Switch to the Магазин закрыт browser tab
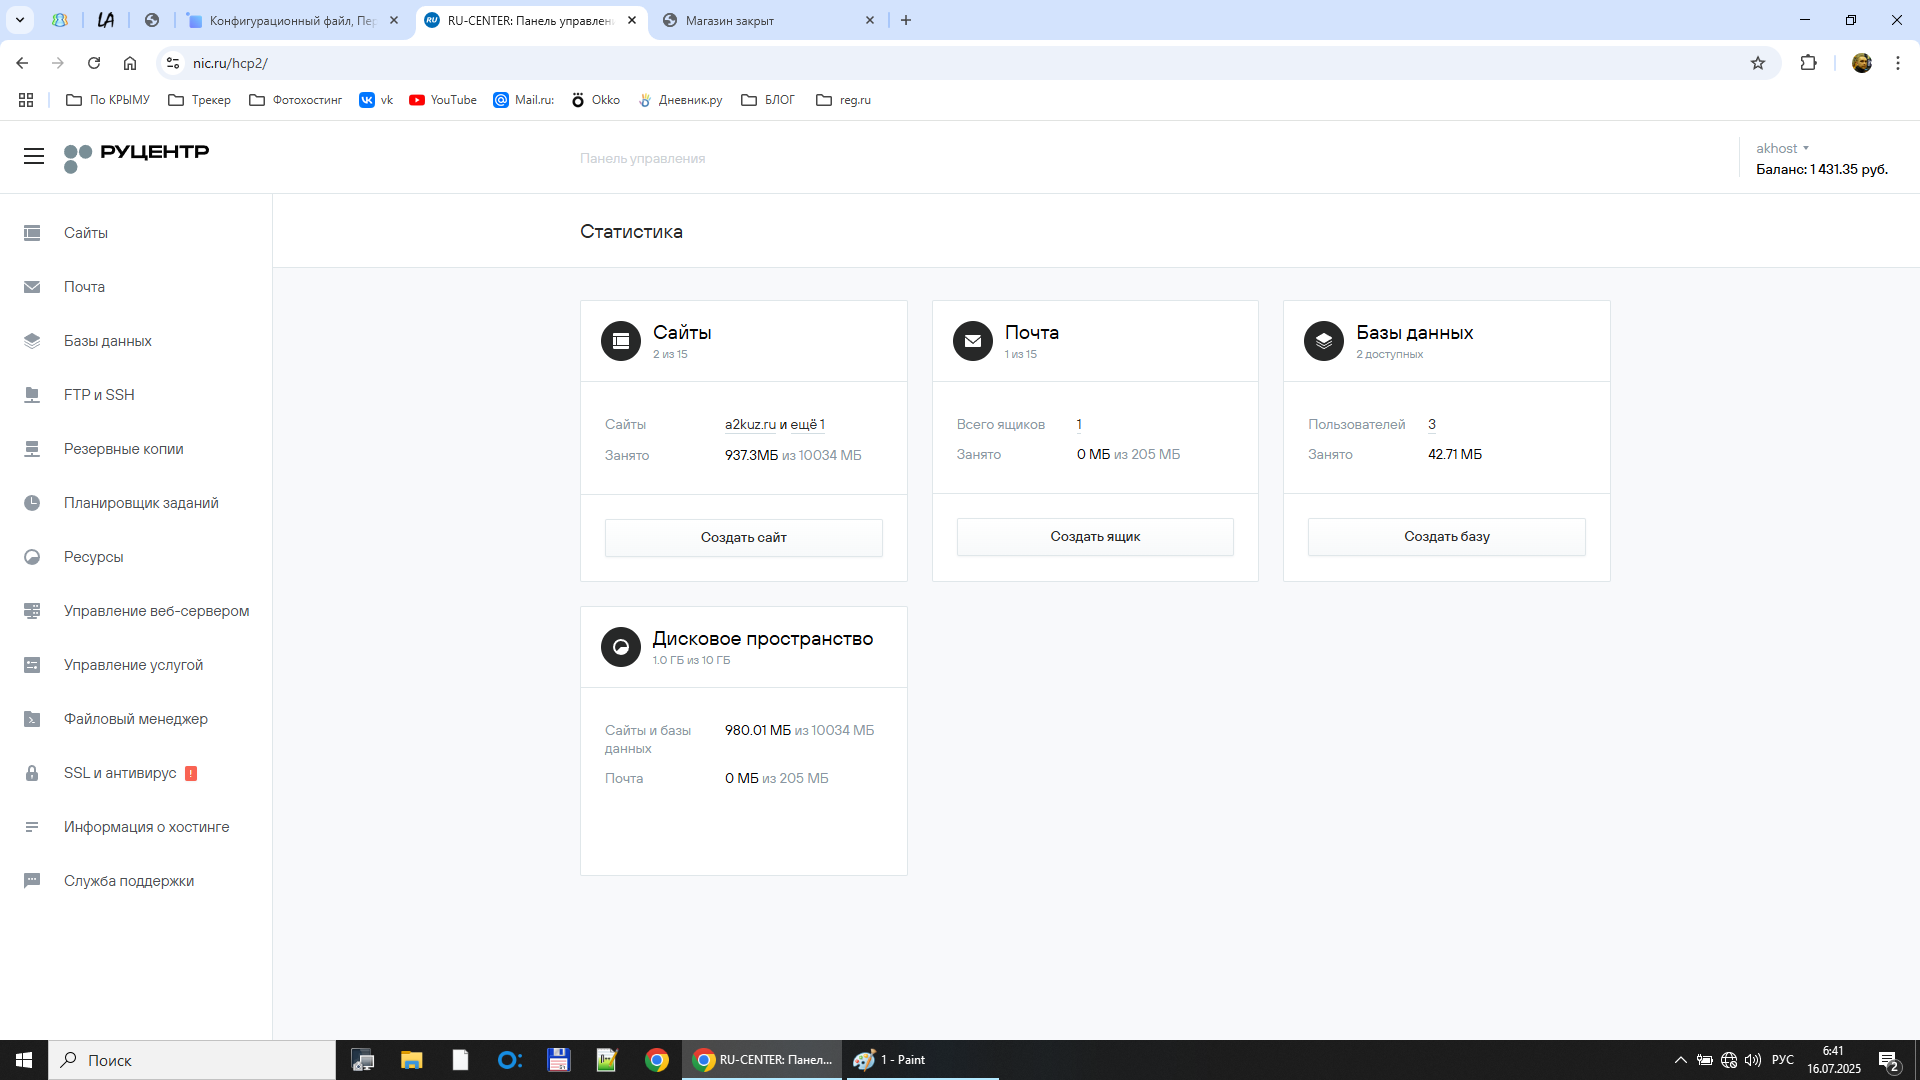Screen dimensions: 1920x1080 coord(768,20)
